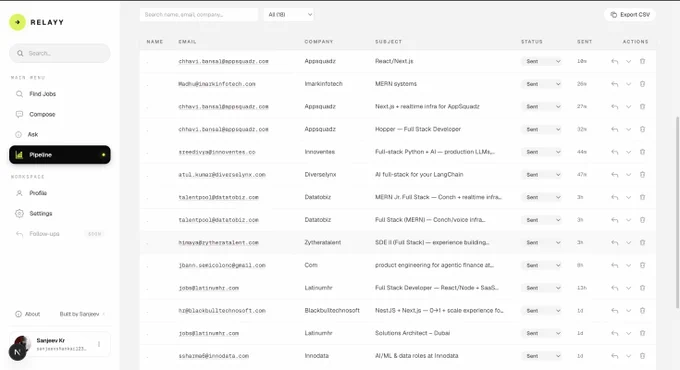Open Settings in workspace menu
680x370 pixels.
60,213
